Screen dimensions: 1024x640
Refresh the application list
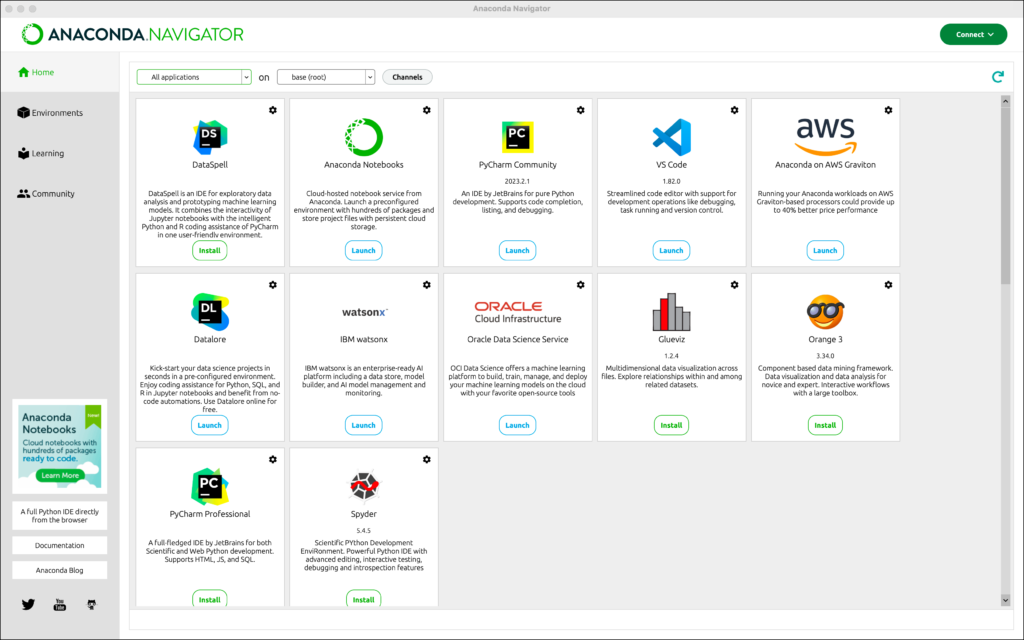[x=997, y=77]
